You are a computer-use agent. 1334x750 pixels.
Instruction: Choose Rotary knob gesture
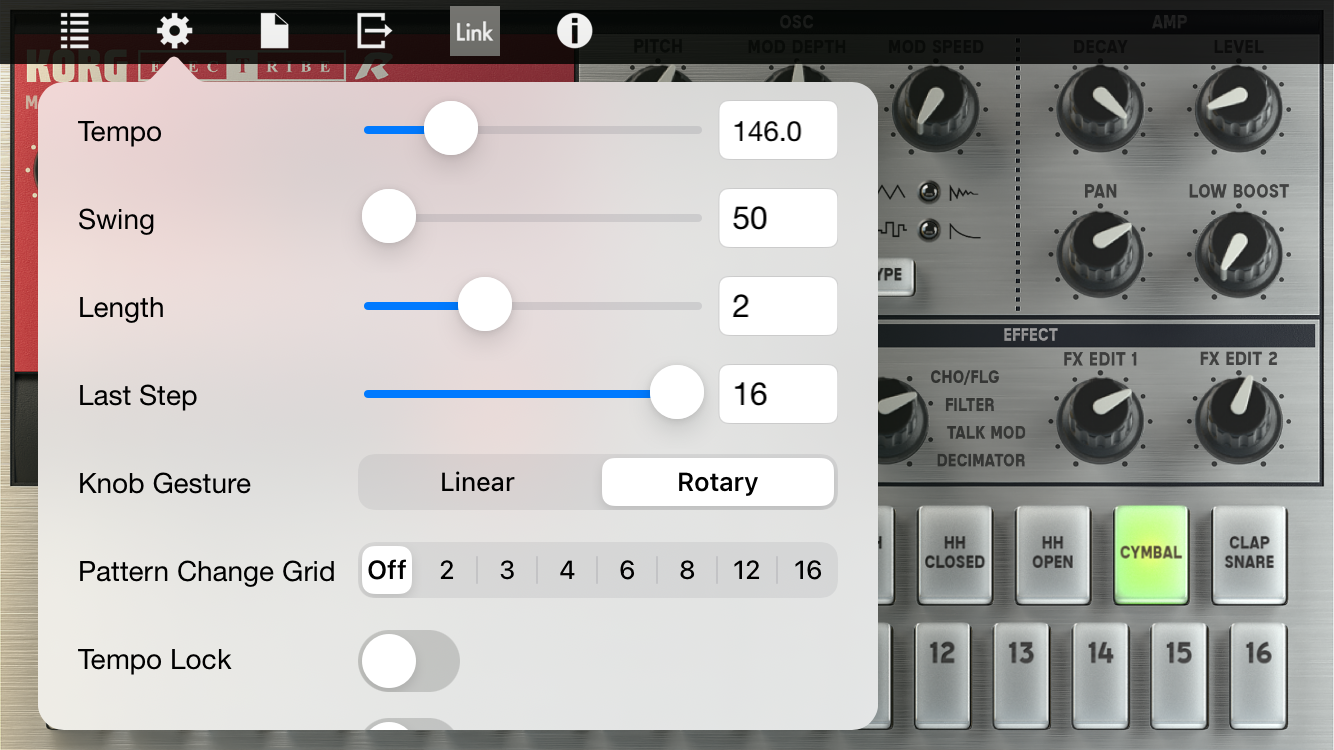718,483
